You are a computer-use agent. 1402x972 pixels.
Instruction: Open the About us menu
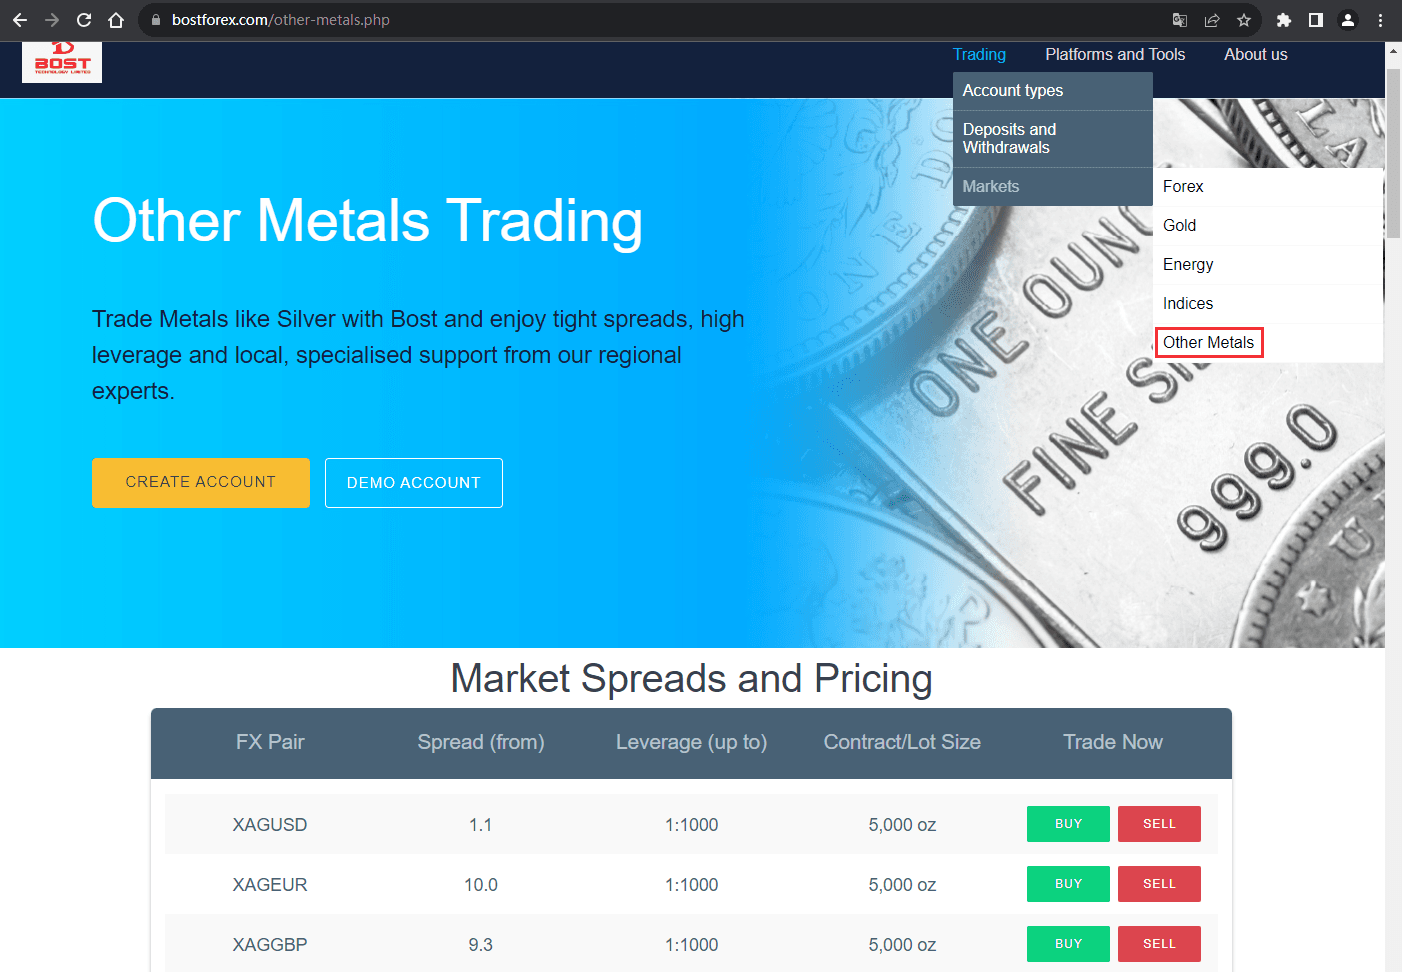(x=1256, y=54)
